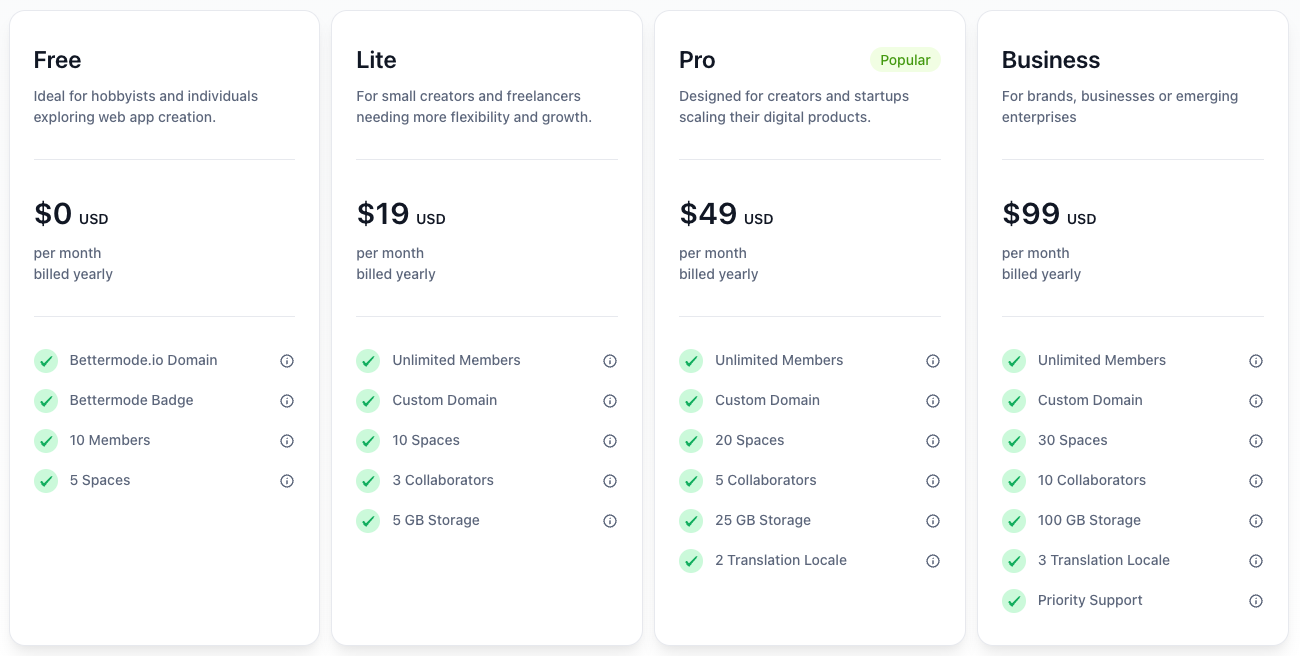Show info for 2 Translation Locale
The image size is (1300, 656).
[x=933, y=561]
